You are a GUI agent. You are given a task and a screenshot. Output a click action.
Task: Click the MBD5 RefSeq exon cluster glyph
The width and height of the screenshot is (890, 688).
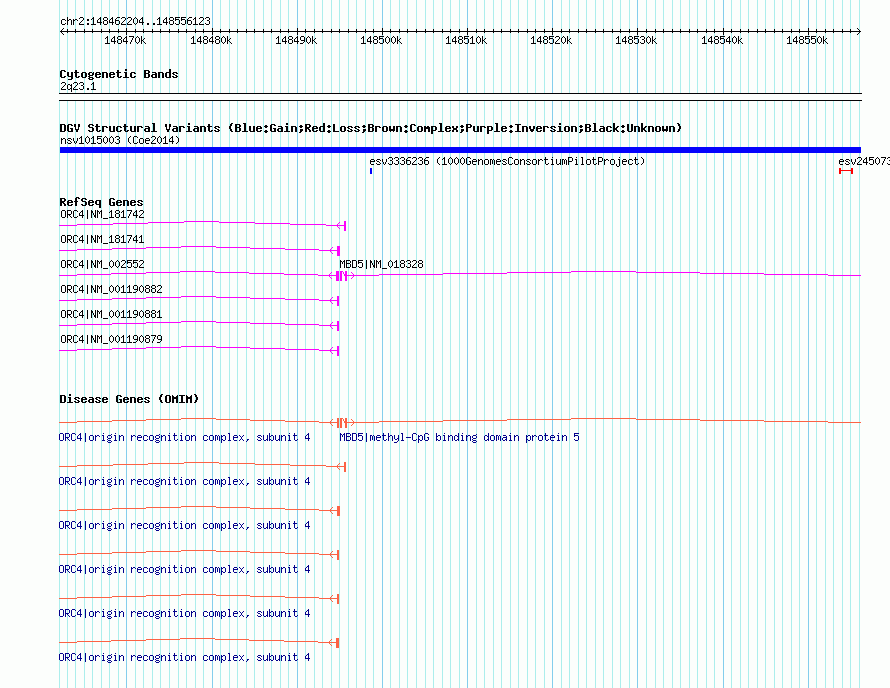click(x=342, y=276)
